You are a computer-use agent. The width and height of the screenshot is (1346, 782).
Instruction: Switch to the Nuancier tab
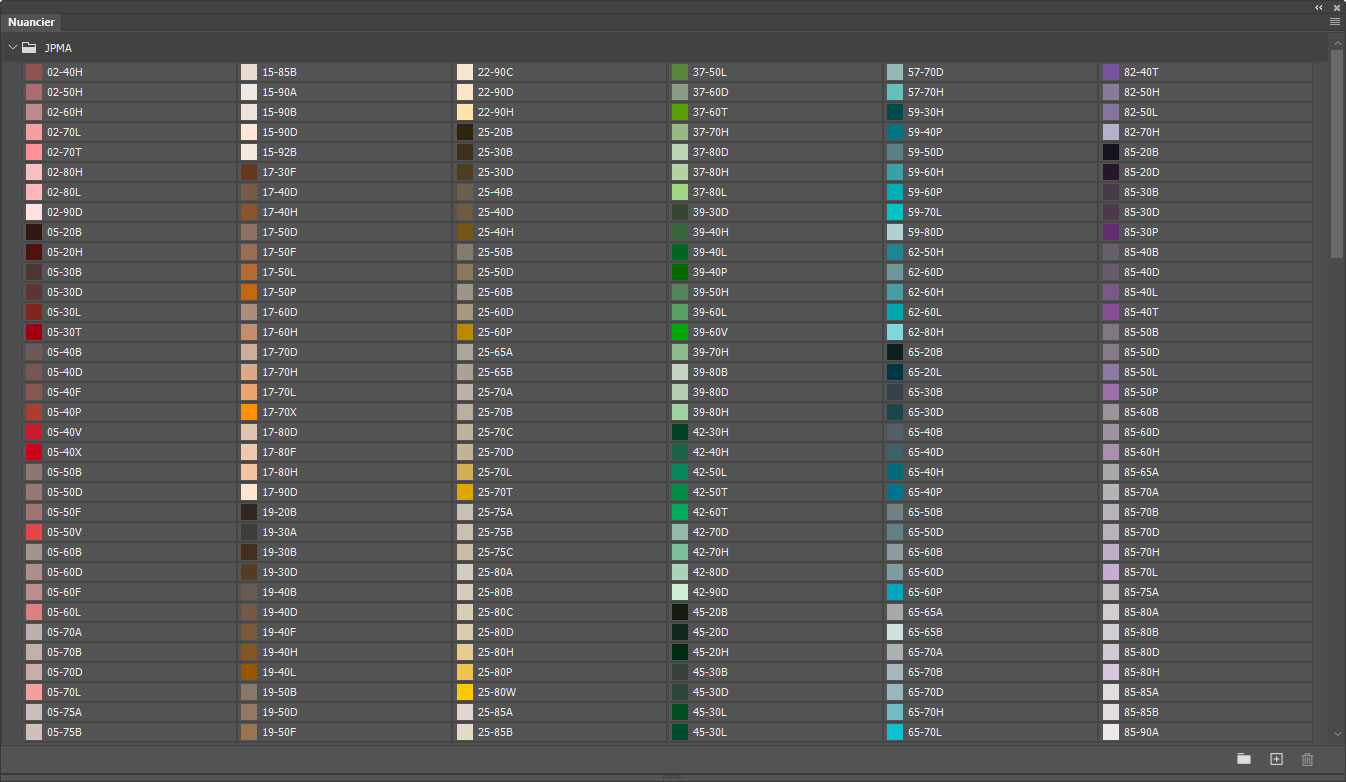point(32,22)
